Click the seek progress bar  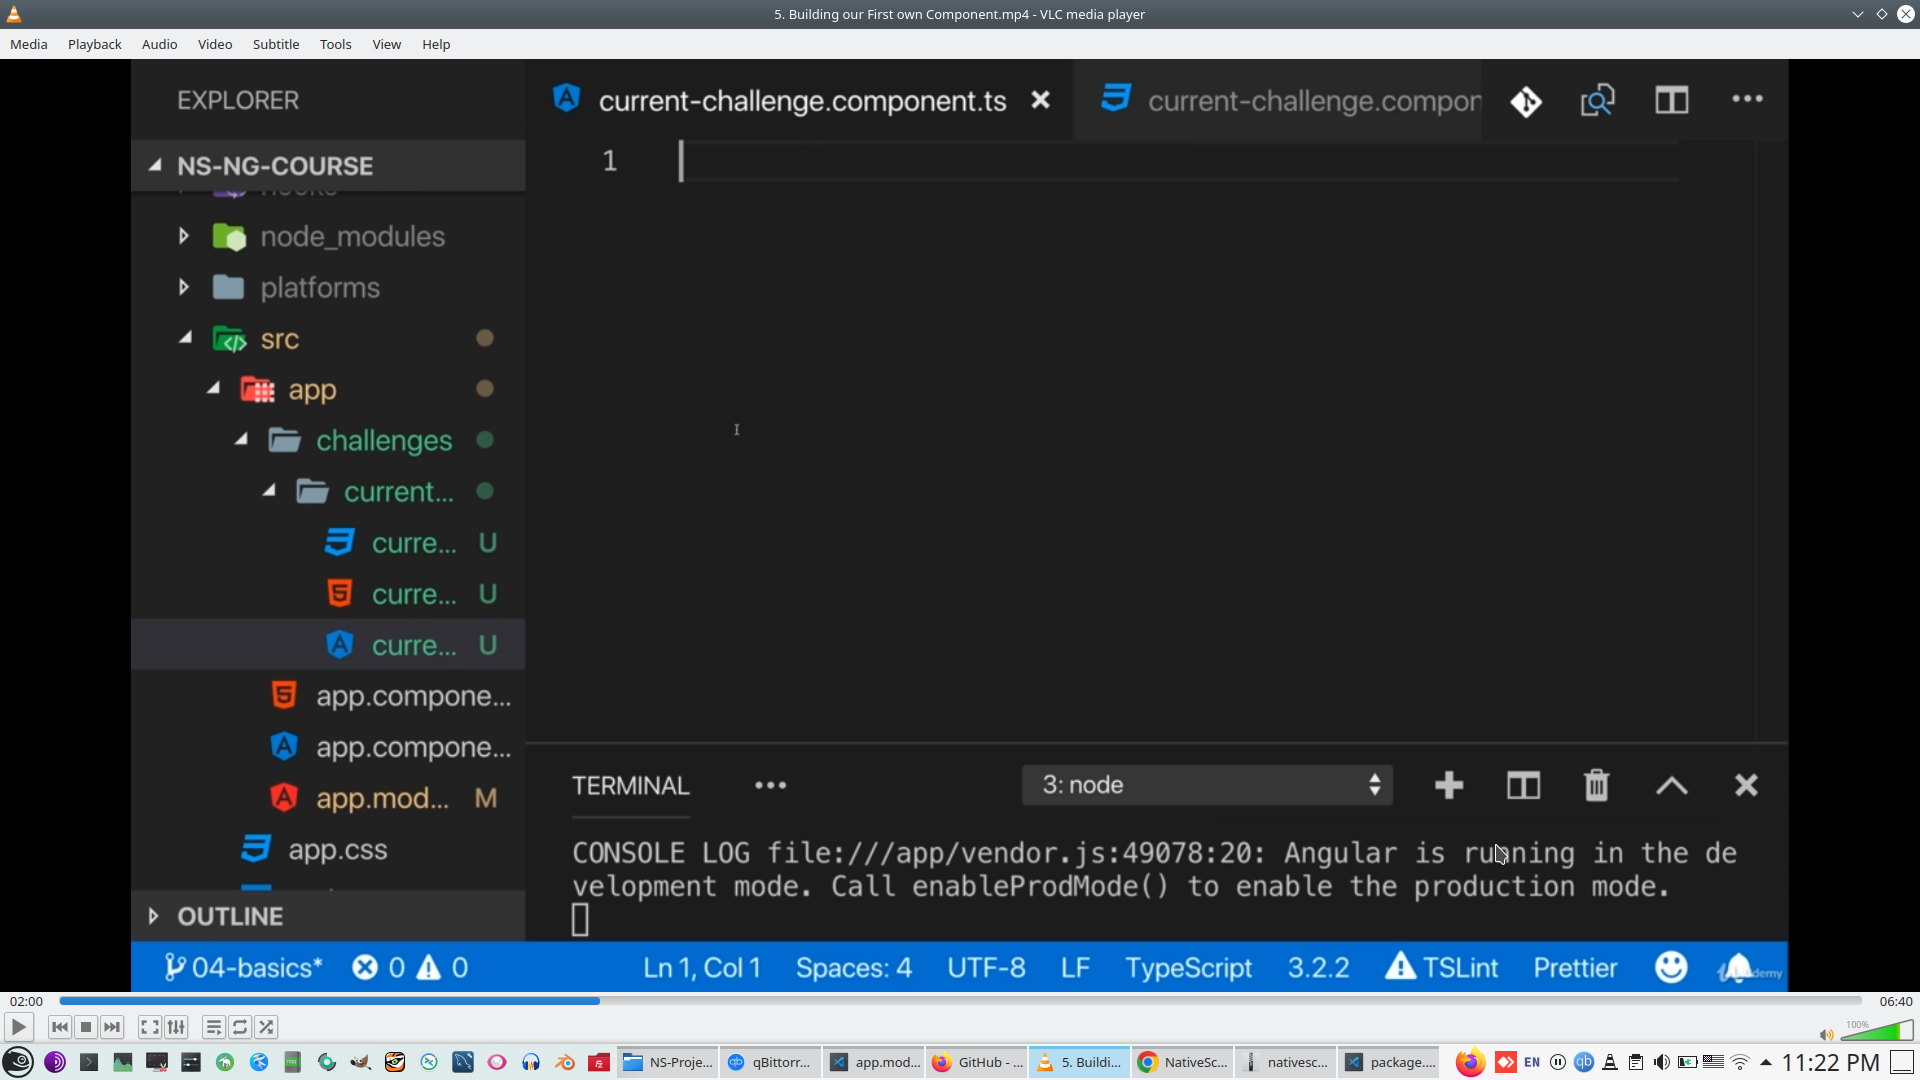(960, 1001)
